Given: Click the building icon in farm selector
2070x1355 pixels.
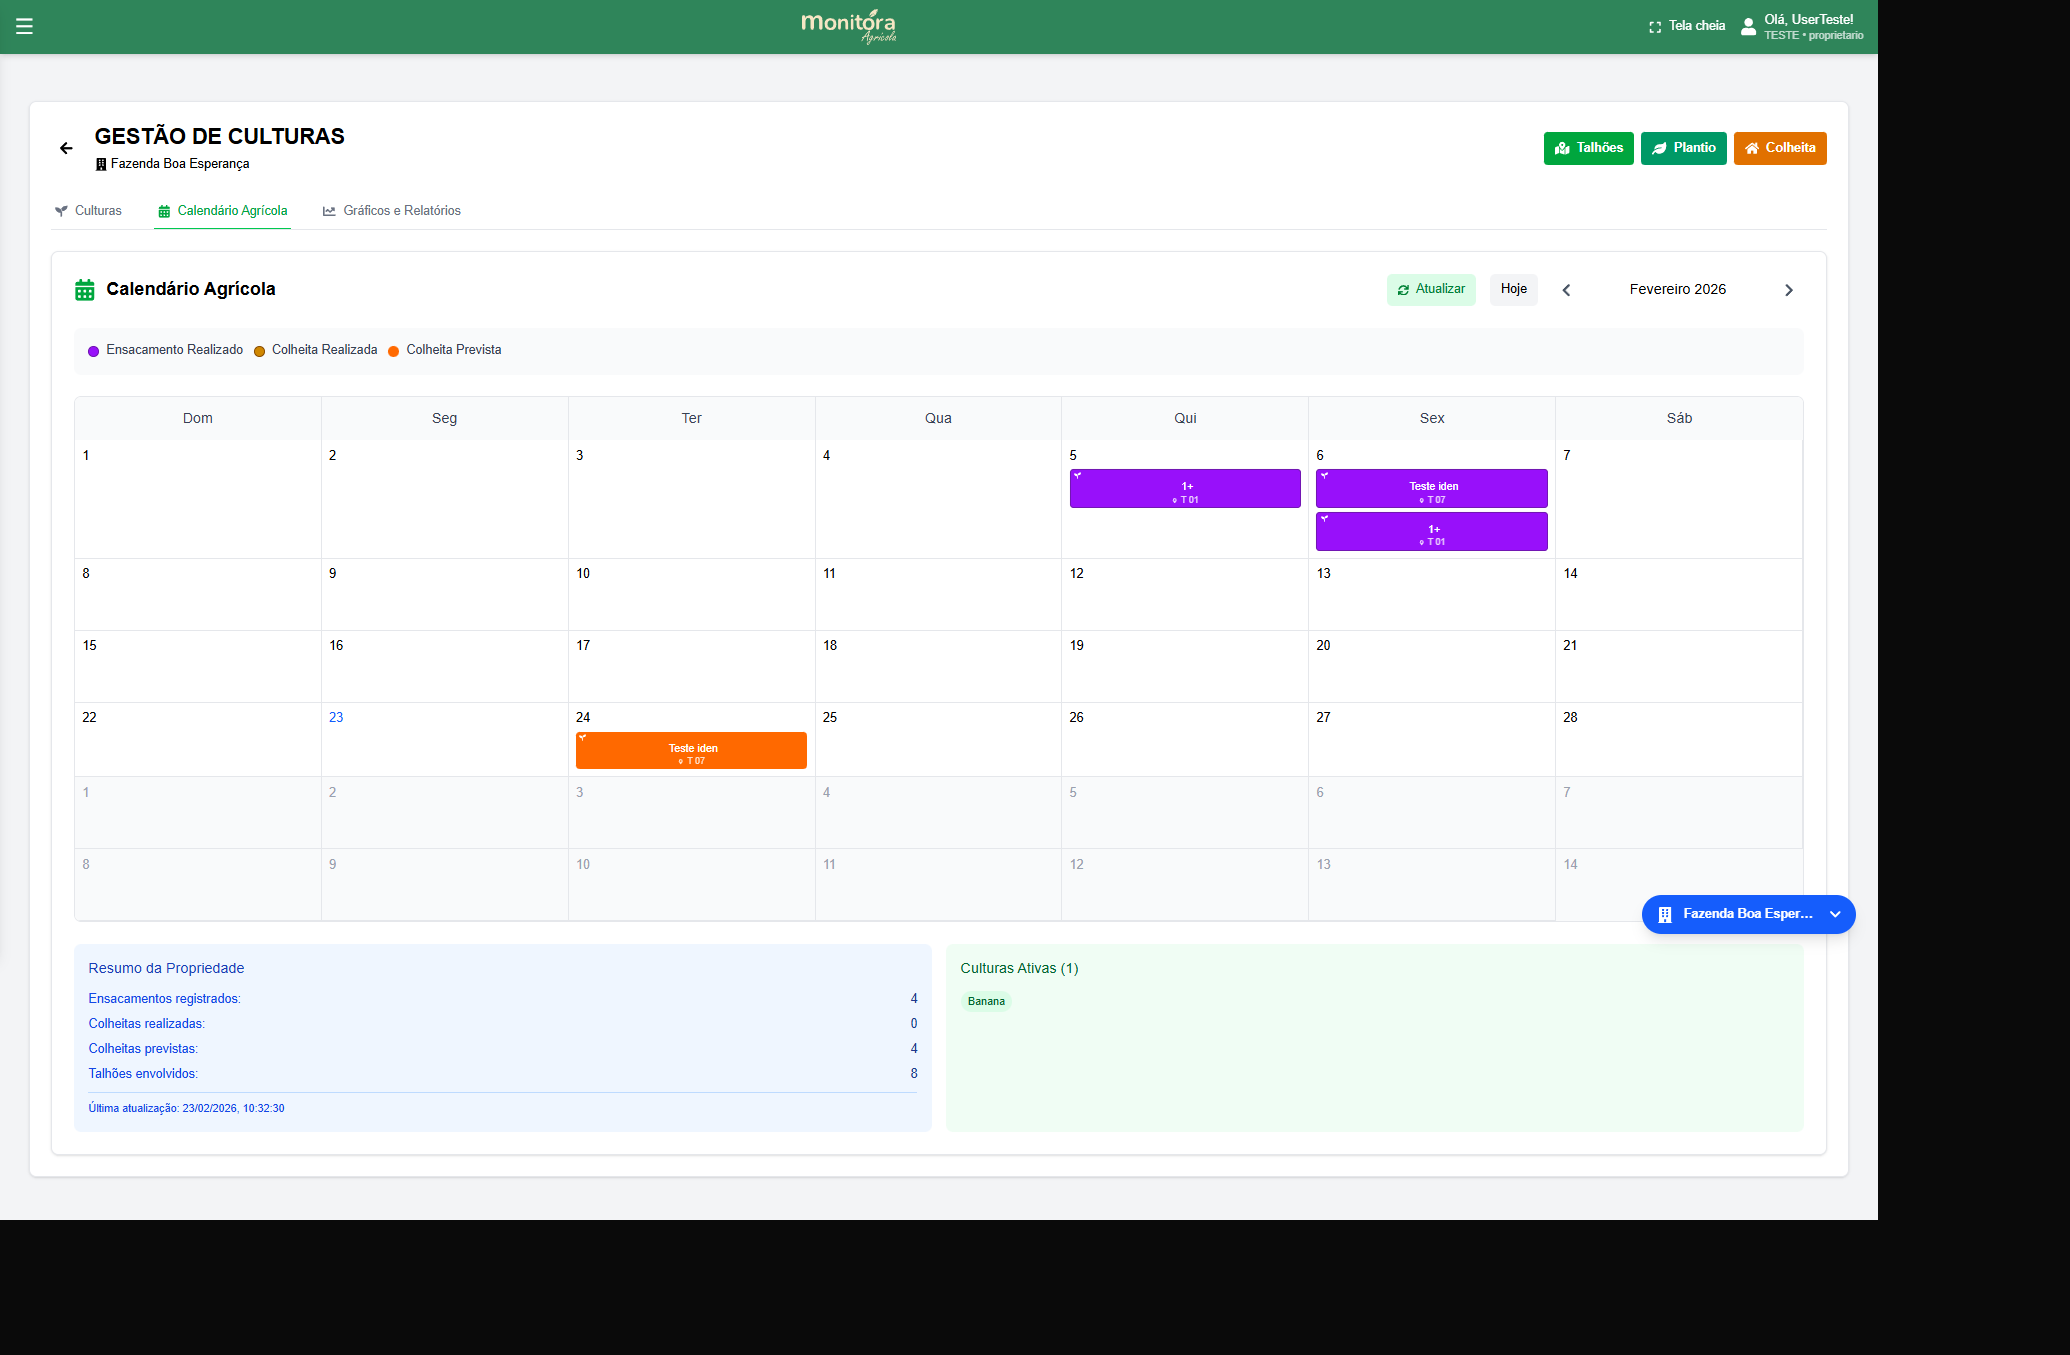Looking at the screenshot, I should (x=1665, y=914).
